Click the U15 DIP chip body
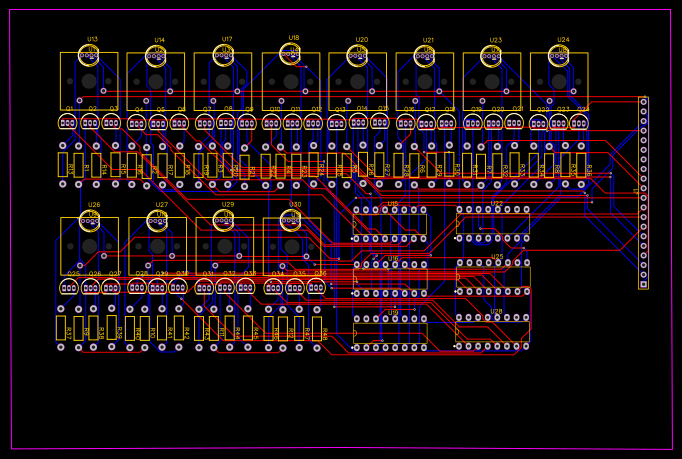The height and width of the screenshot is (459, 682). click(x=390, y=224)
